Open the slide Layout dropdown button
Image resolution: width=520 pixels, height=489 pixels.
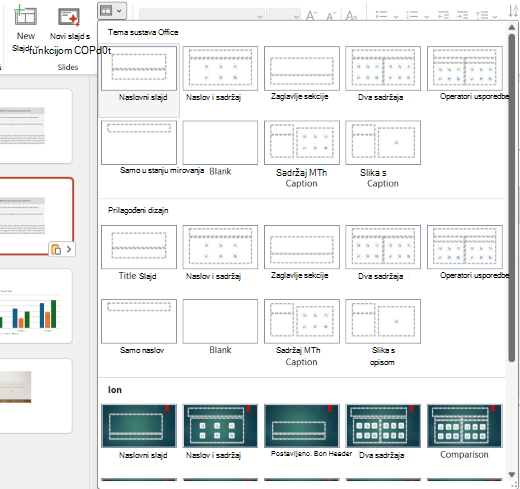[x=112, y=11]
